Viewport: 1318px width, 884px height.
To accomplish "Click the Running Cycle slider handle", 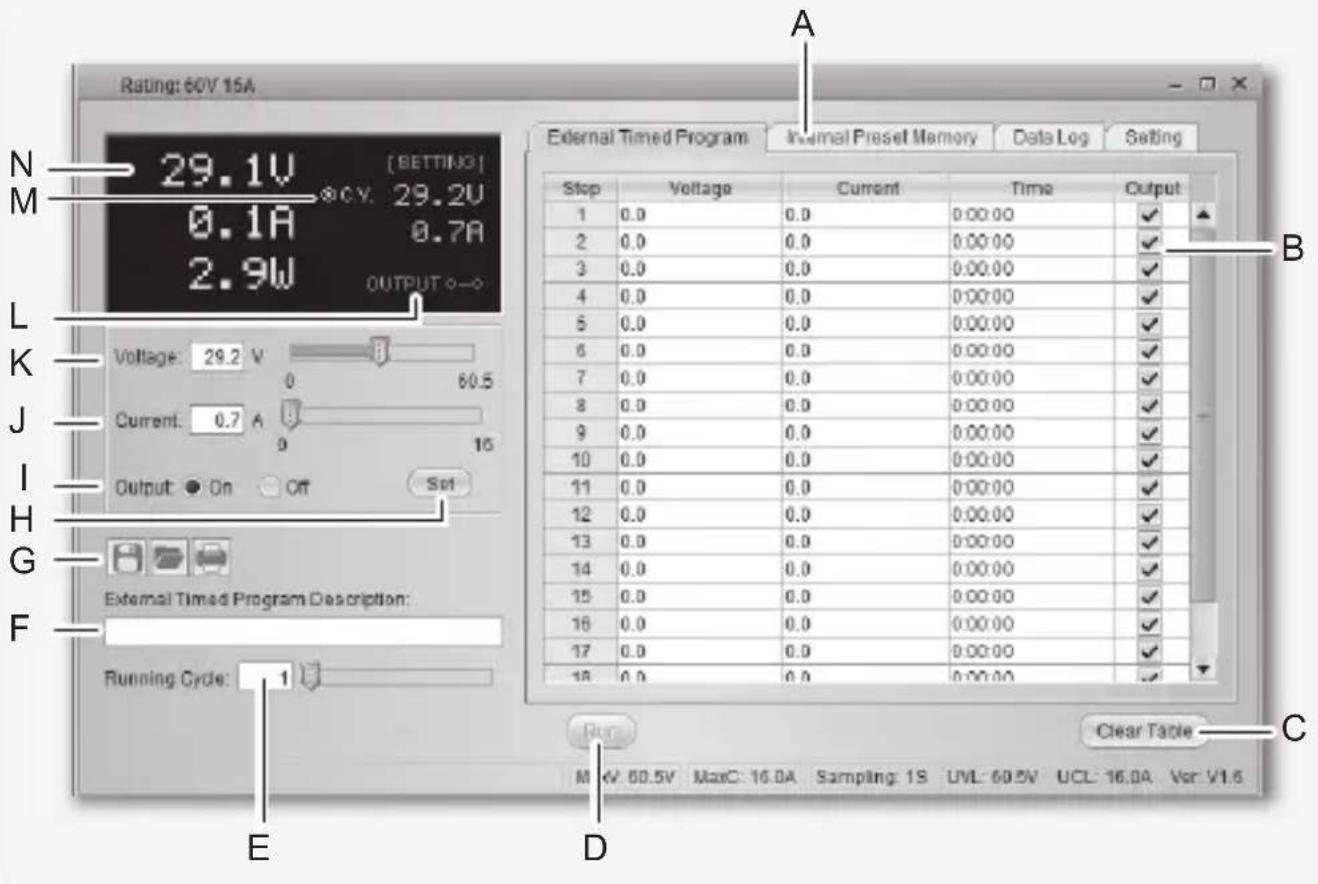I will pyautogui.click(x=311, y=678).
